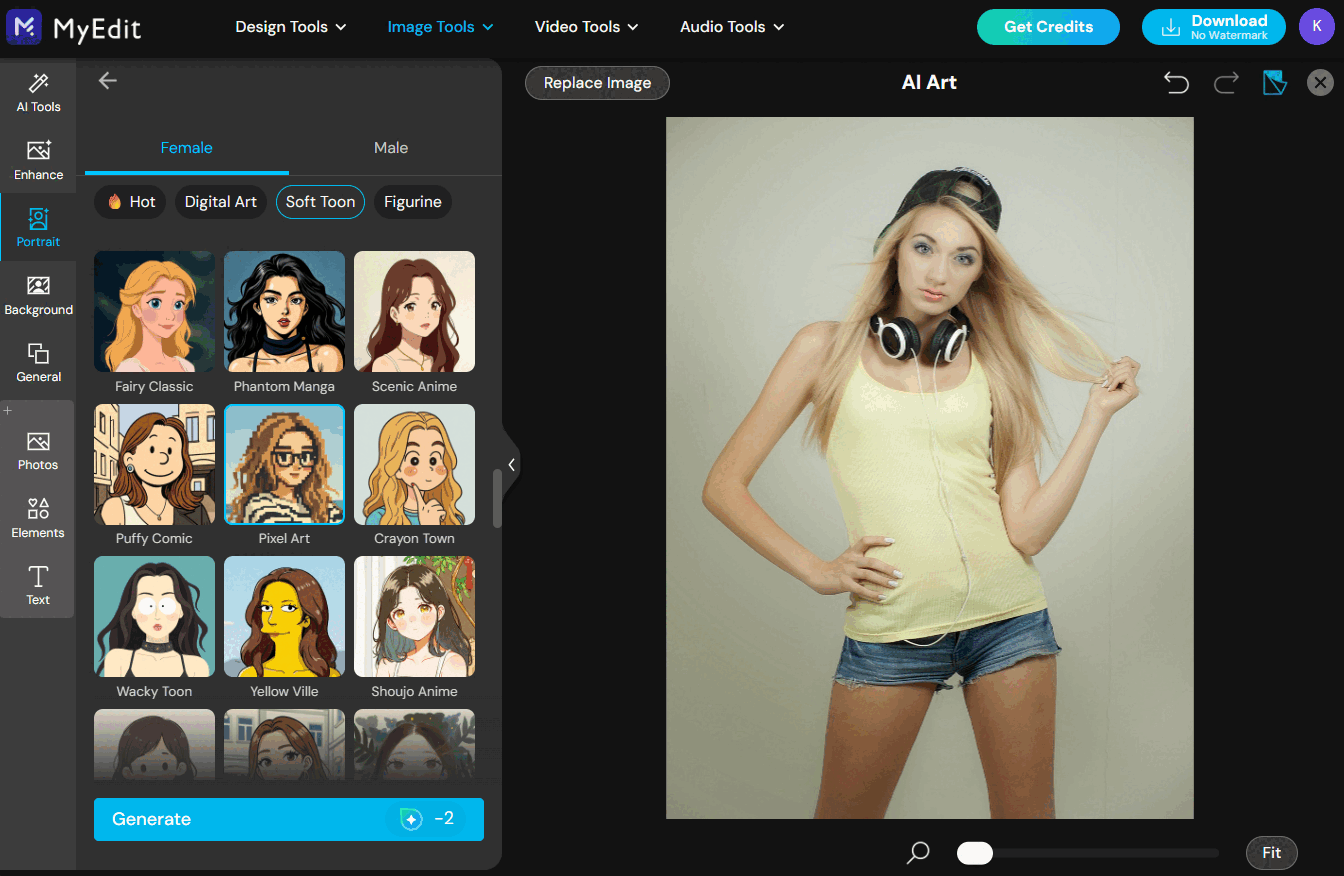
Task: Click the zoom magnifier icon
Action: coord(917,853)
